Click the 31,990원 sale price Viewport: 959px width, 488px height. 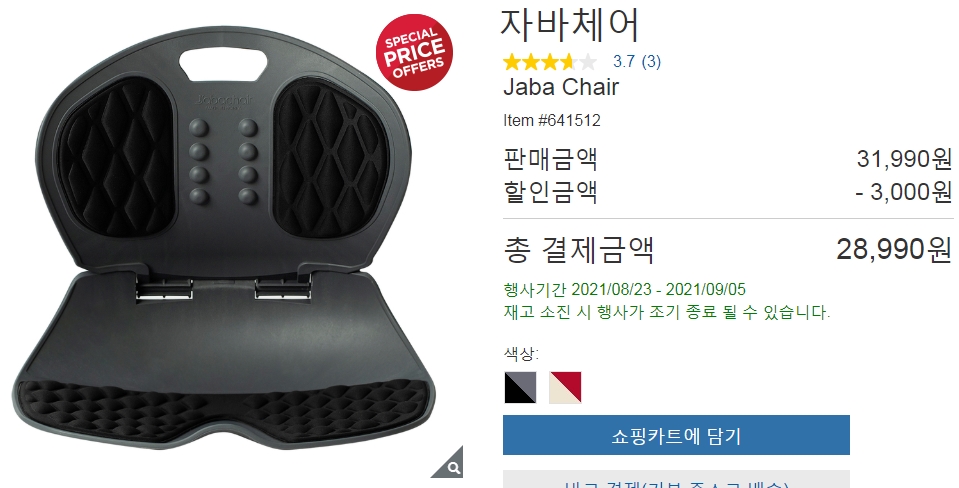coord(904,159)
